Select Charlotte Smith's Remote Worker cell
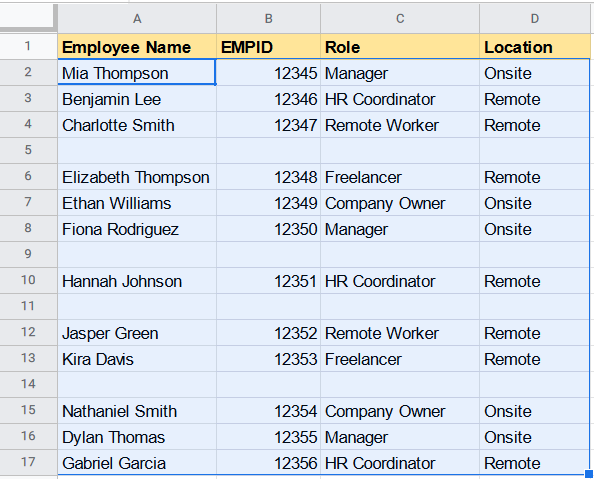The image size is (594, 479). point(400,125)
